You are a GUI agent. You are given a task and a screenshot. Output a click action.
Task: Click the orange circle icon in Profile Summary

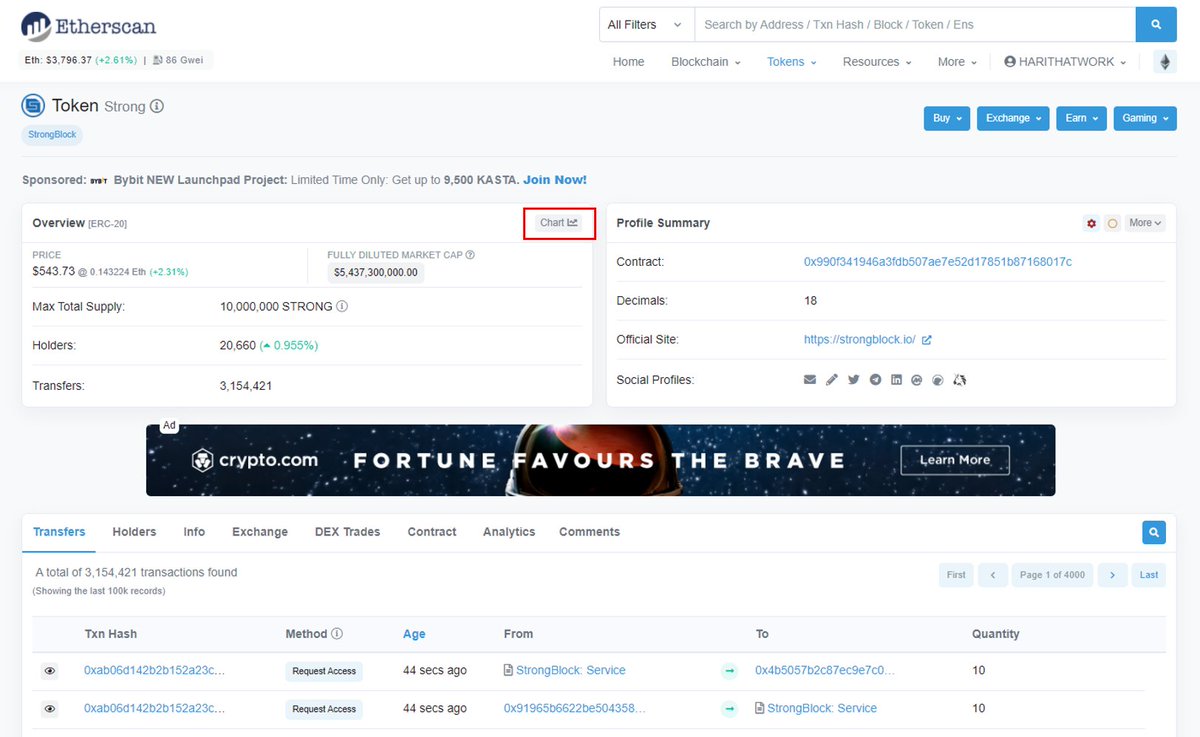point(1112,223)
